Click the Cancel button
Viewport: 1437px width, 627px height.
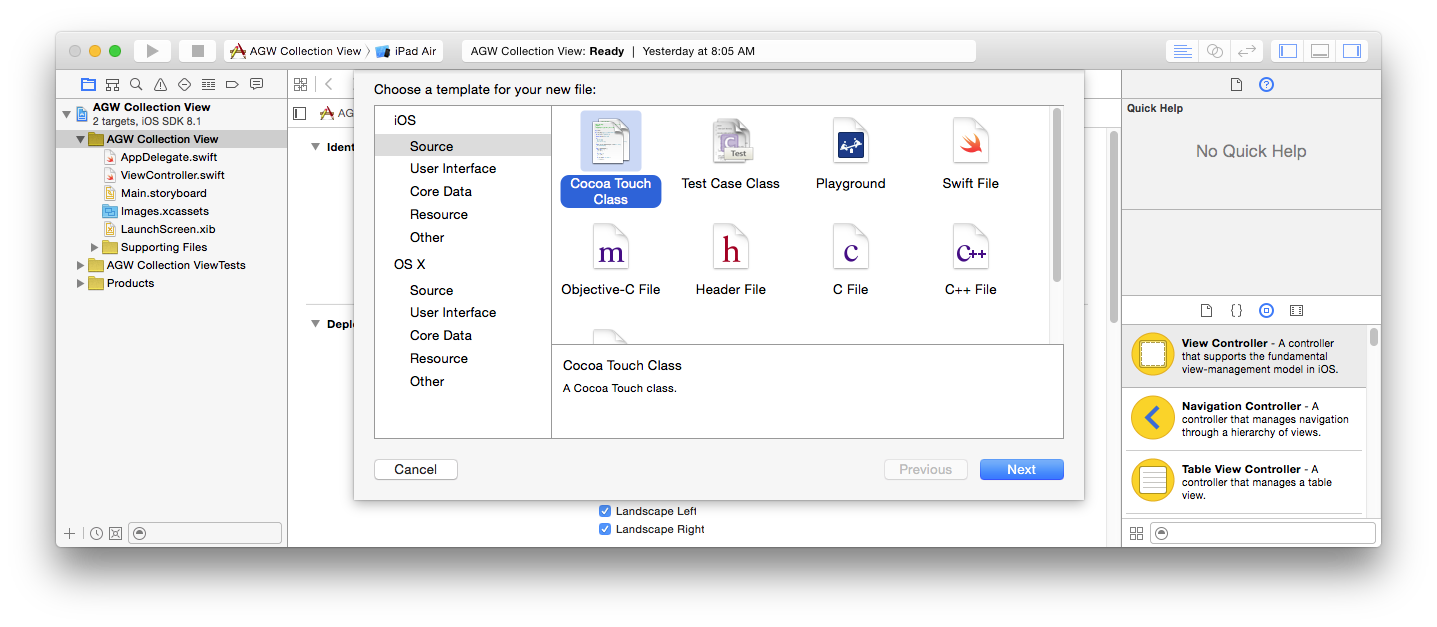tap(415, 470)
